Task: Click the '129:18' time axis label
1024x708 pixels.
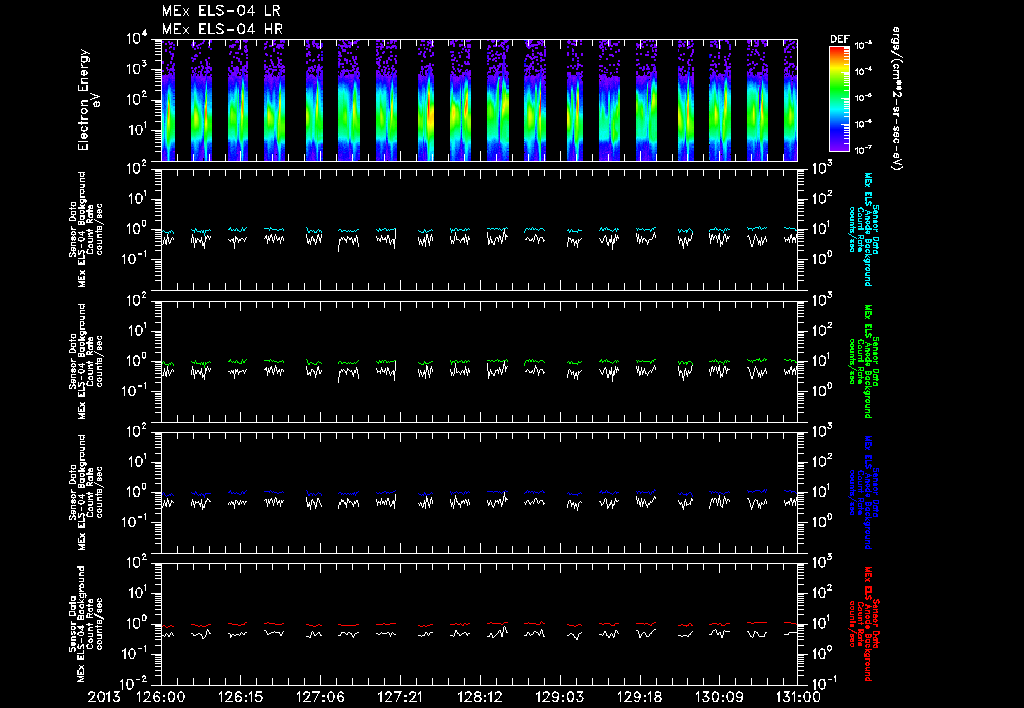Action: coord(638,697)
